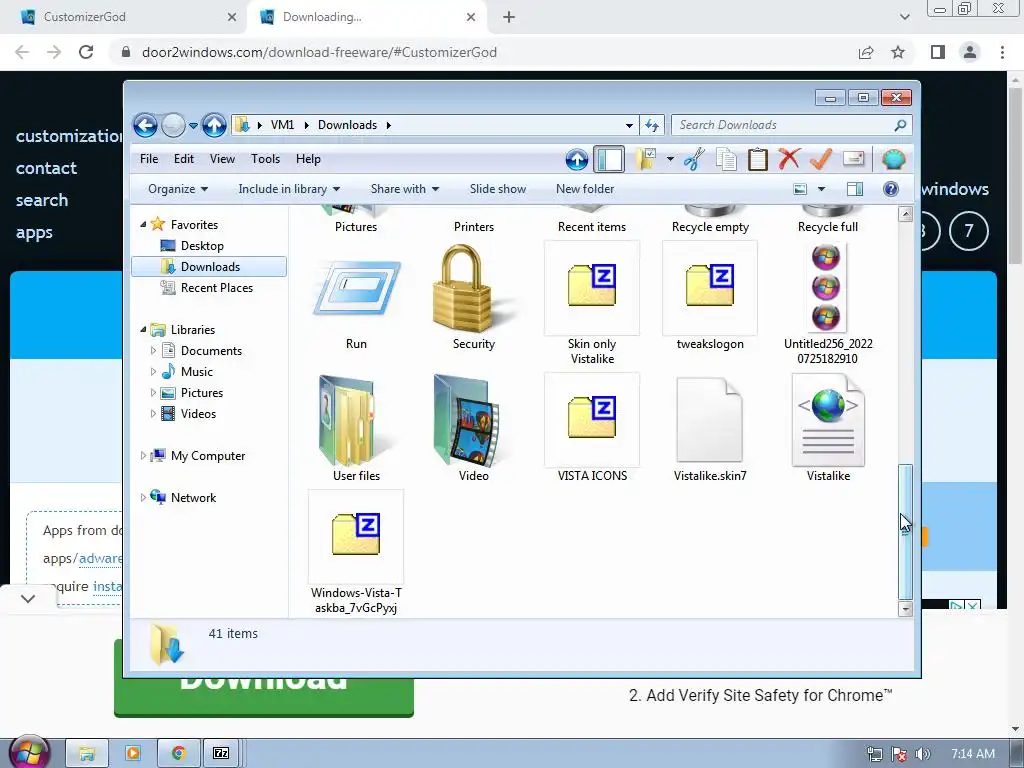
Task: Select Desktop under Favorites
Action: coord(202,246)
